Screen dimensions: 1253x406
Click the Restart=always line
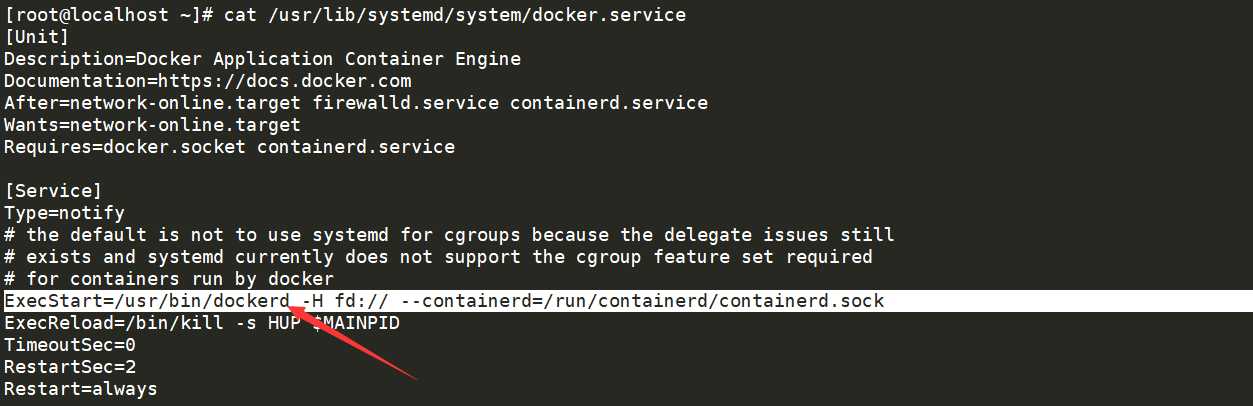tap(81, 389)
